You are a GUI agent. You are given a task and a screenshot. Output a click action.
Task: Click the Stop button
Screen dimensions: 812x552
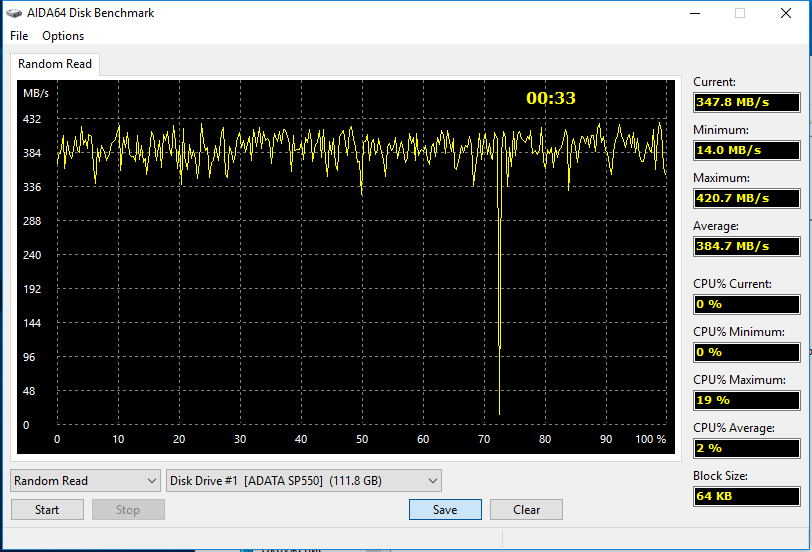pos(128,510)
